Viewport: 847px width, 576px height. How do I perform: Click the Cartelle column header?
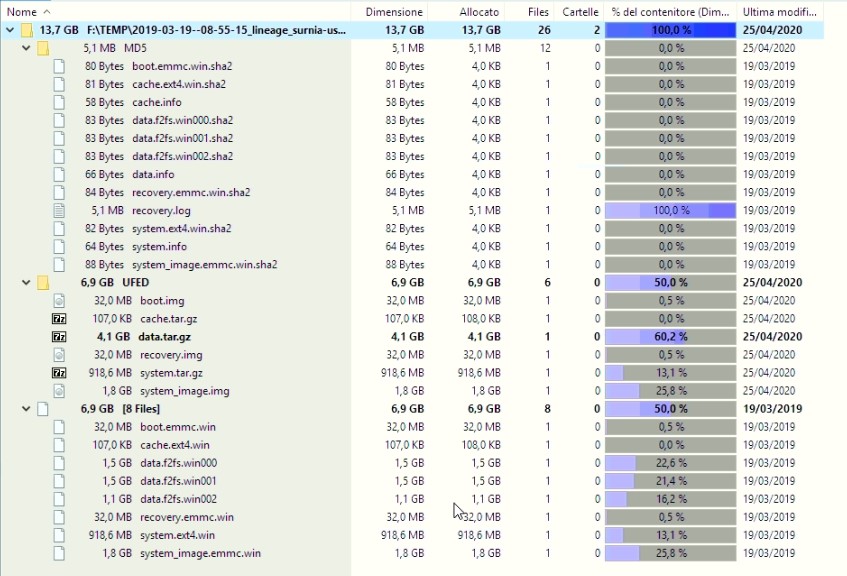pos(580,11)
